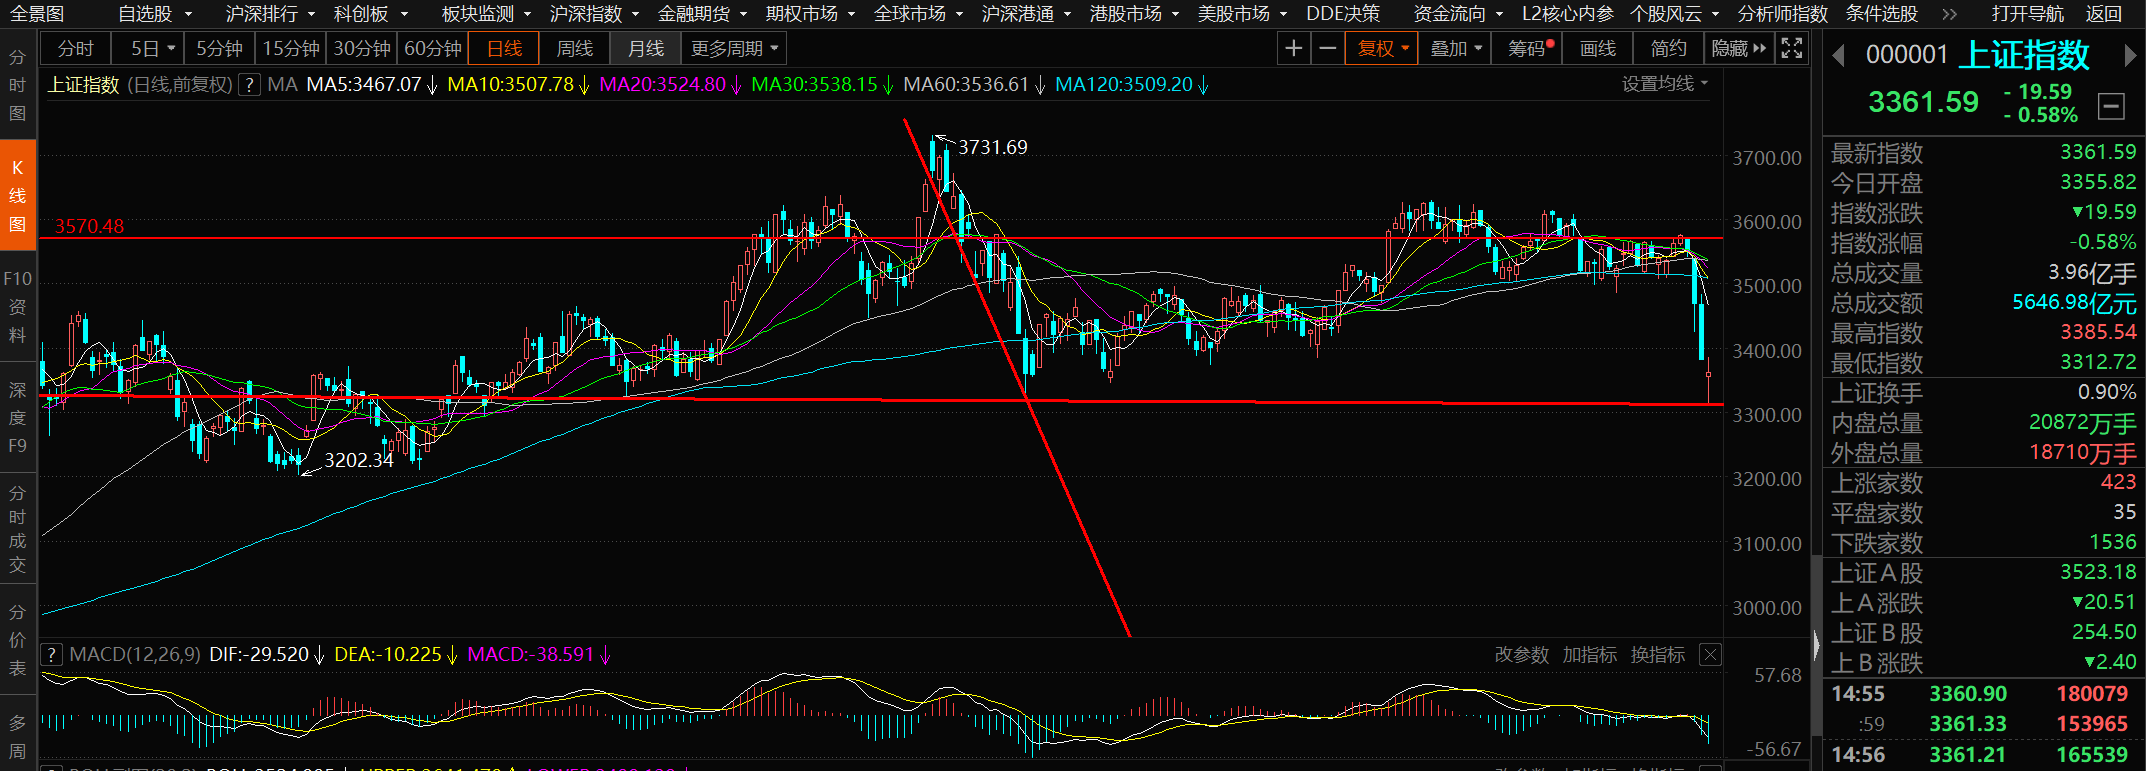Viewport: 2146px width, 771px height.
Task: Expand 自选股 menu
Action: tap(155, 14)
